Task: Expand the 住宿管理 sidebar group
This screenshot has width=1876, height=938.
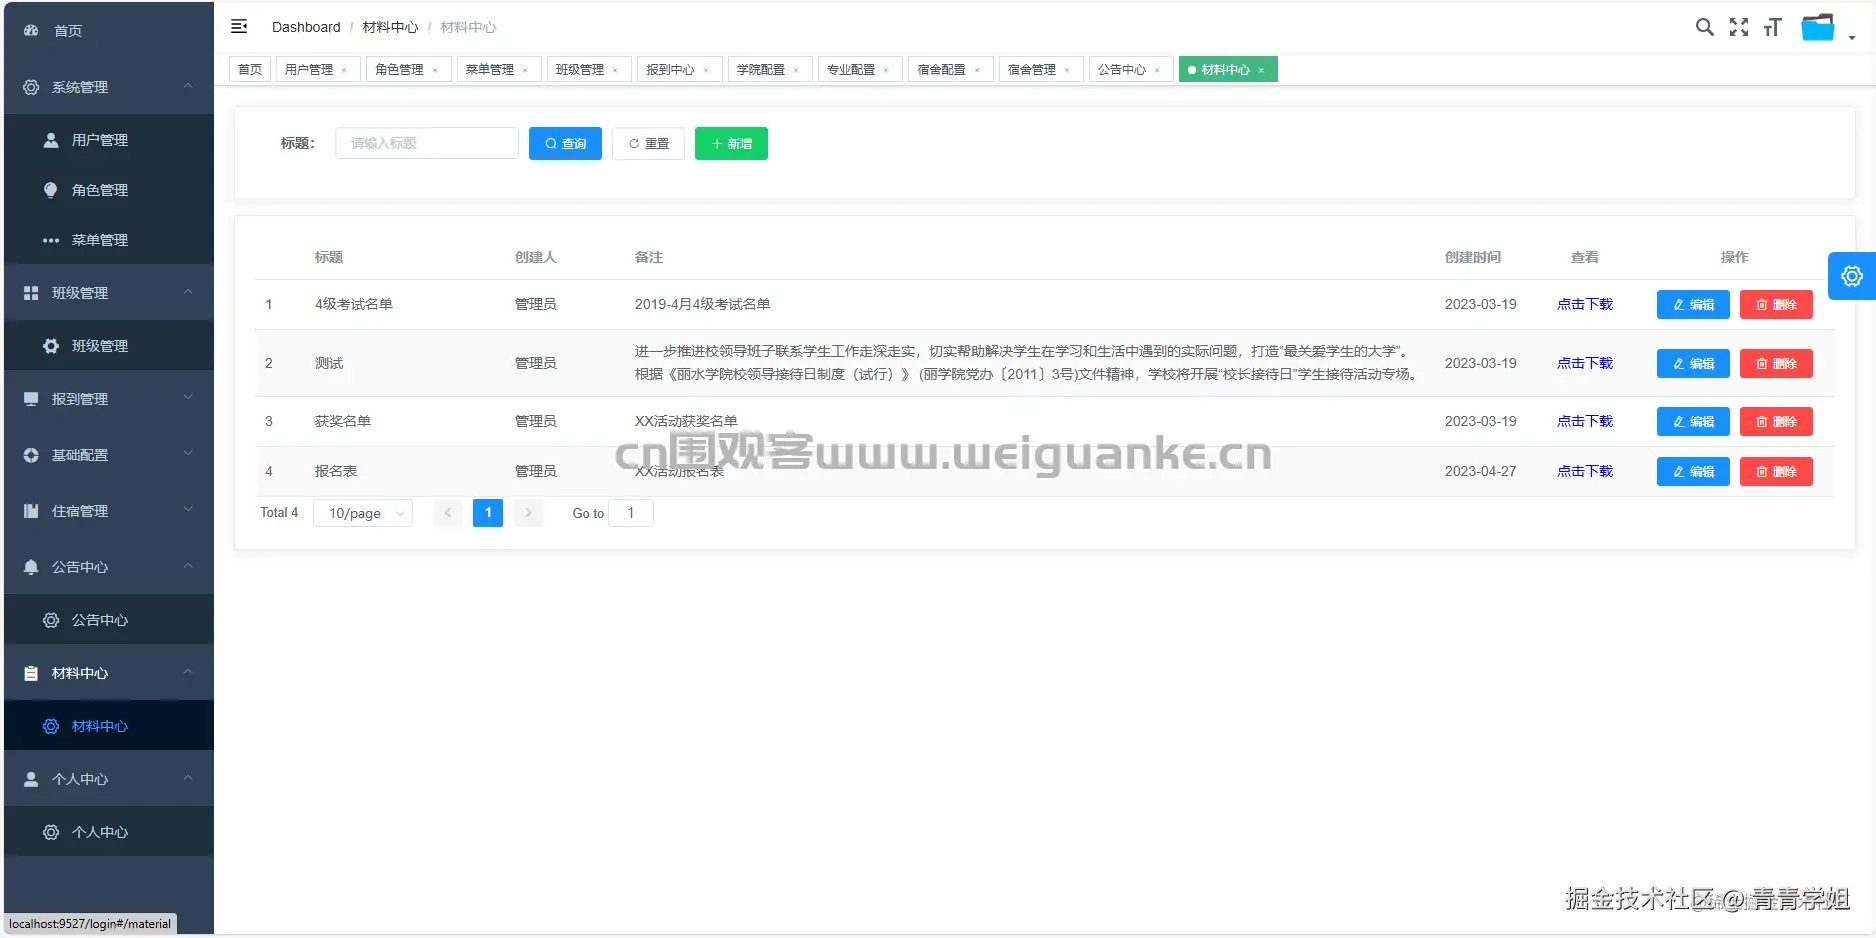Action: click(109, 511)
